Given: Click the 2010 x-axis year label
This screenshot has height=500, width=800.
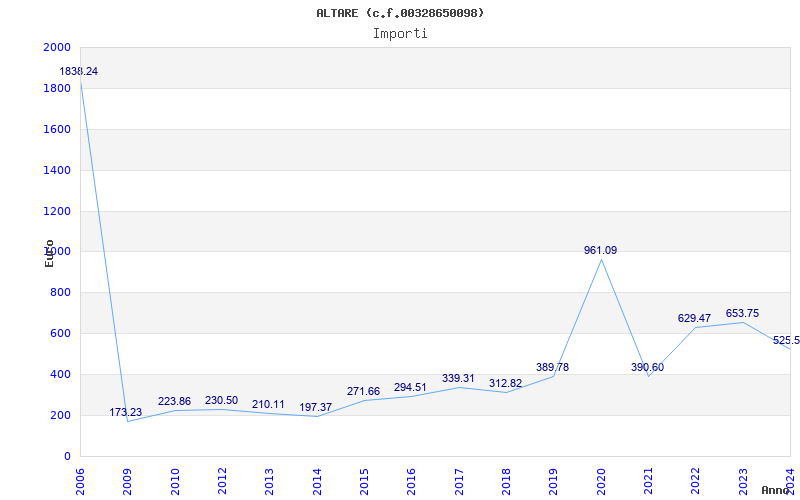Looking at the screenshot, I should pyautogui.click(x=175, y=480).
